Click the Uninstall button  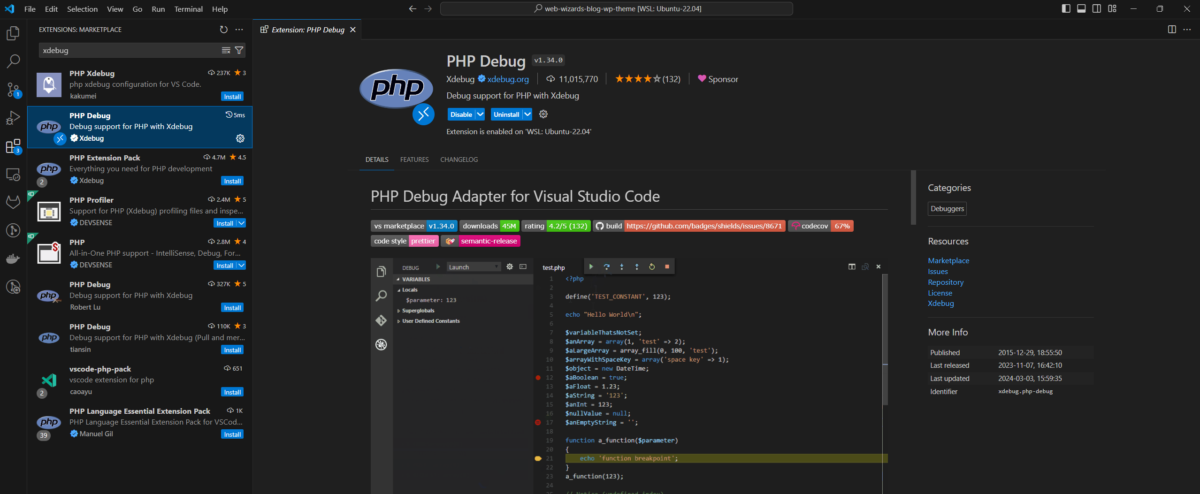pyautogui.click(x=506, y=114)
